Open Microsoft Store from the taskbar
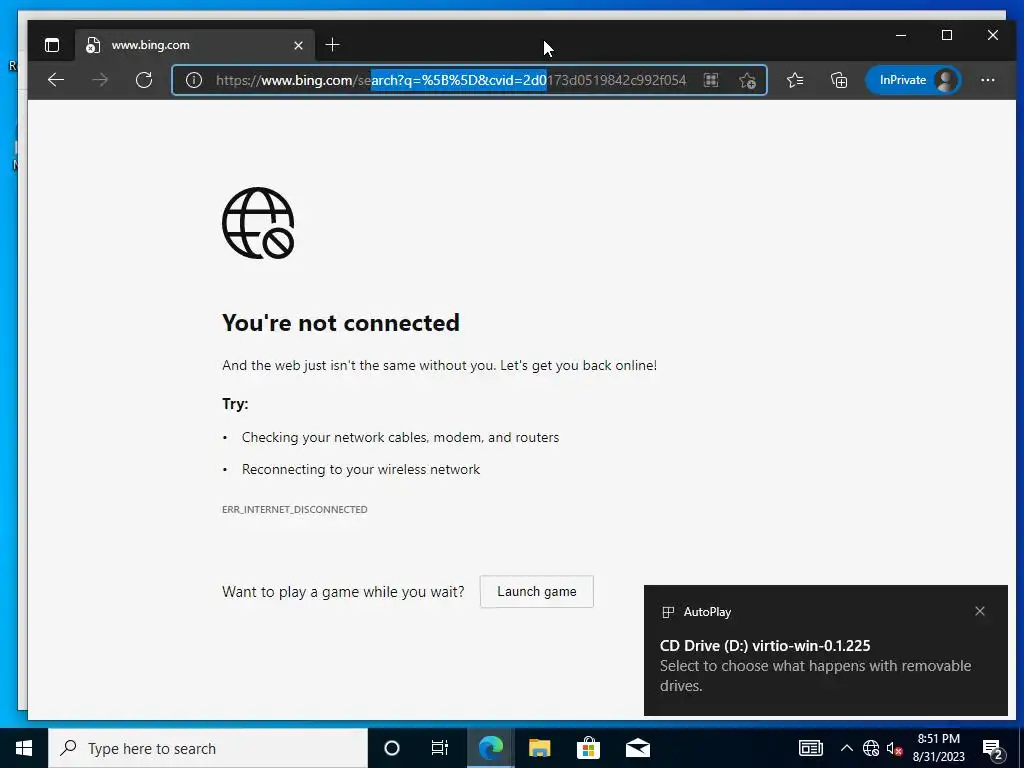1024x768 pixels. click(588, 748)
